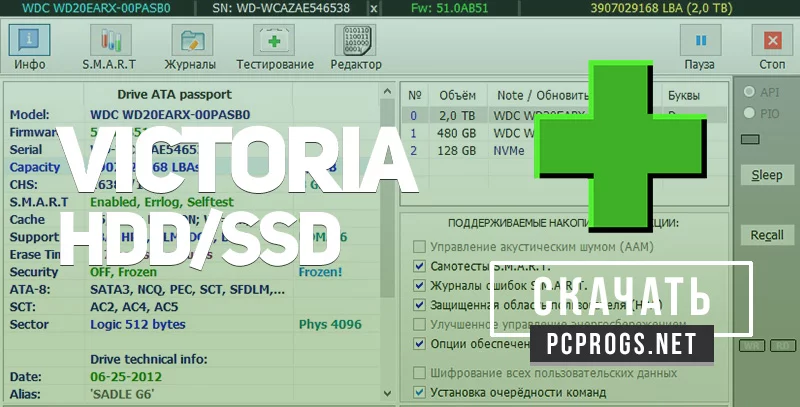Screen dimensions: 800x407
Task: Select drive row 0 with 2,0 TB
Action: 564,115
